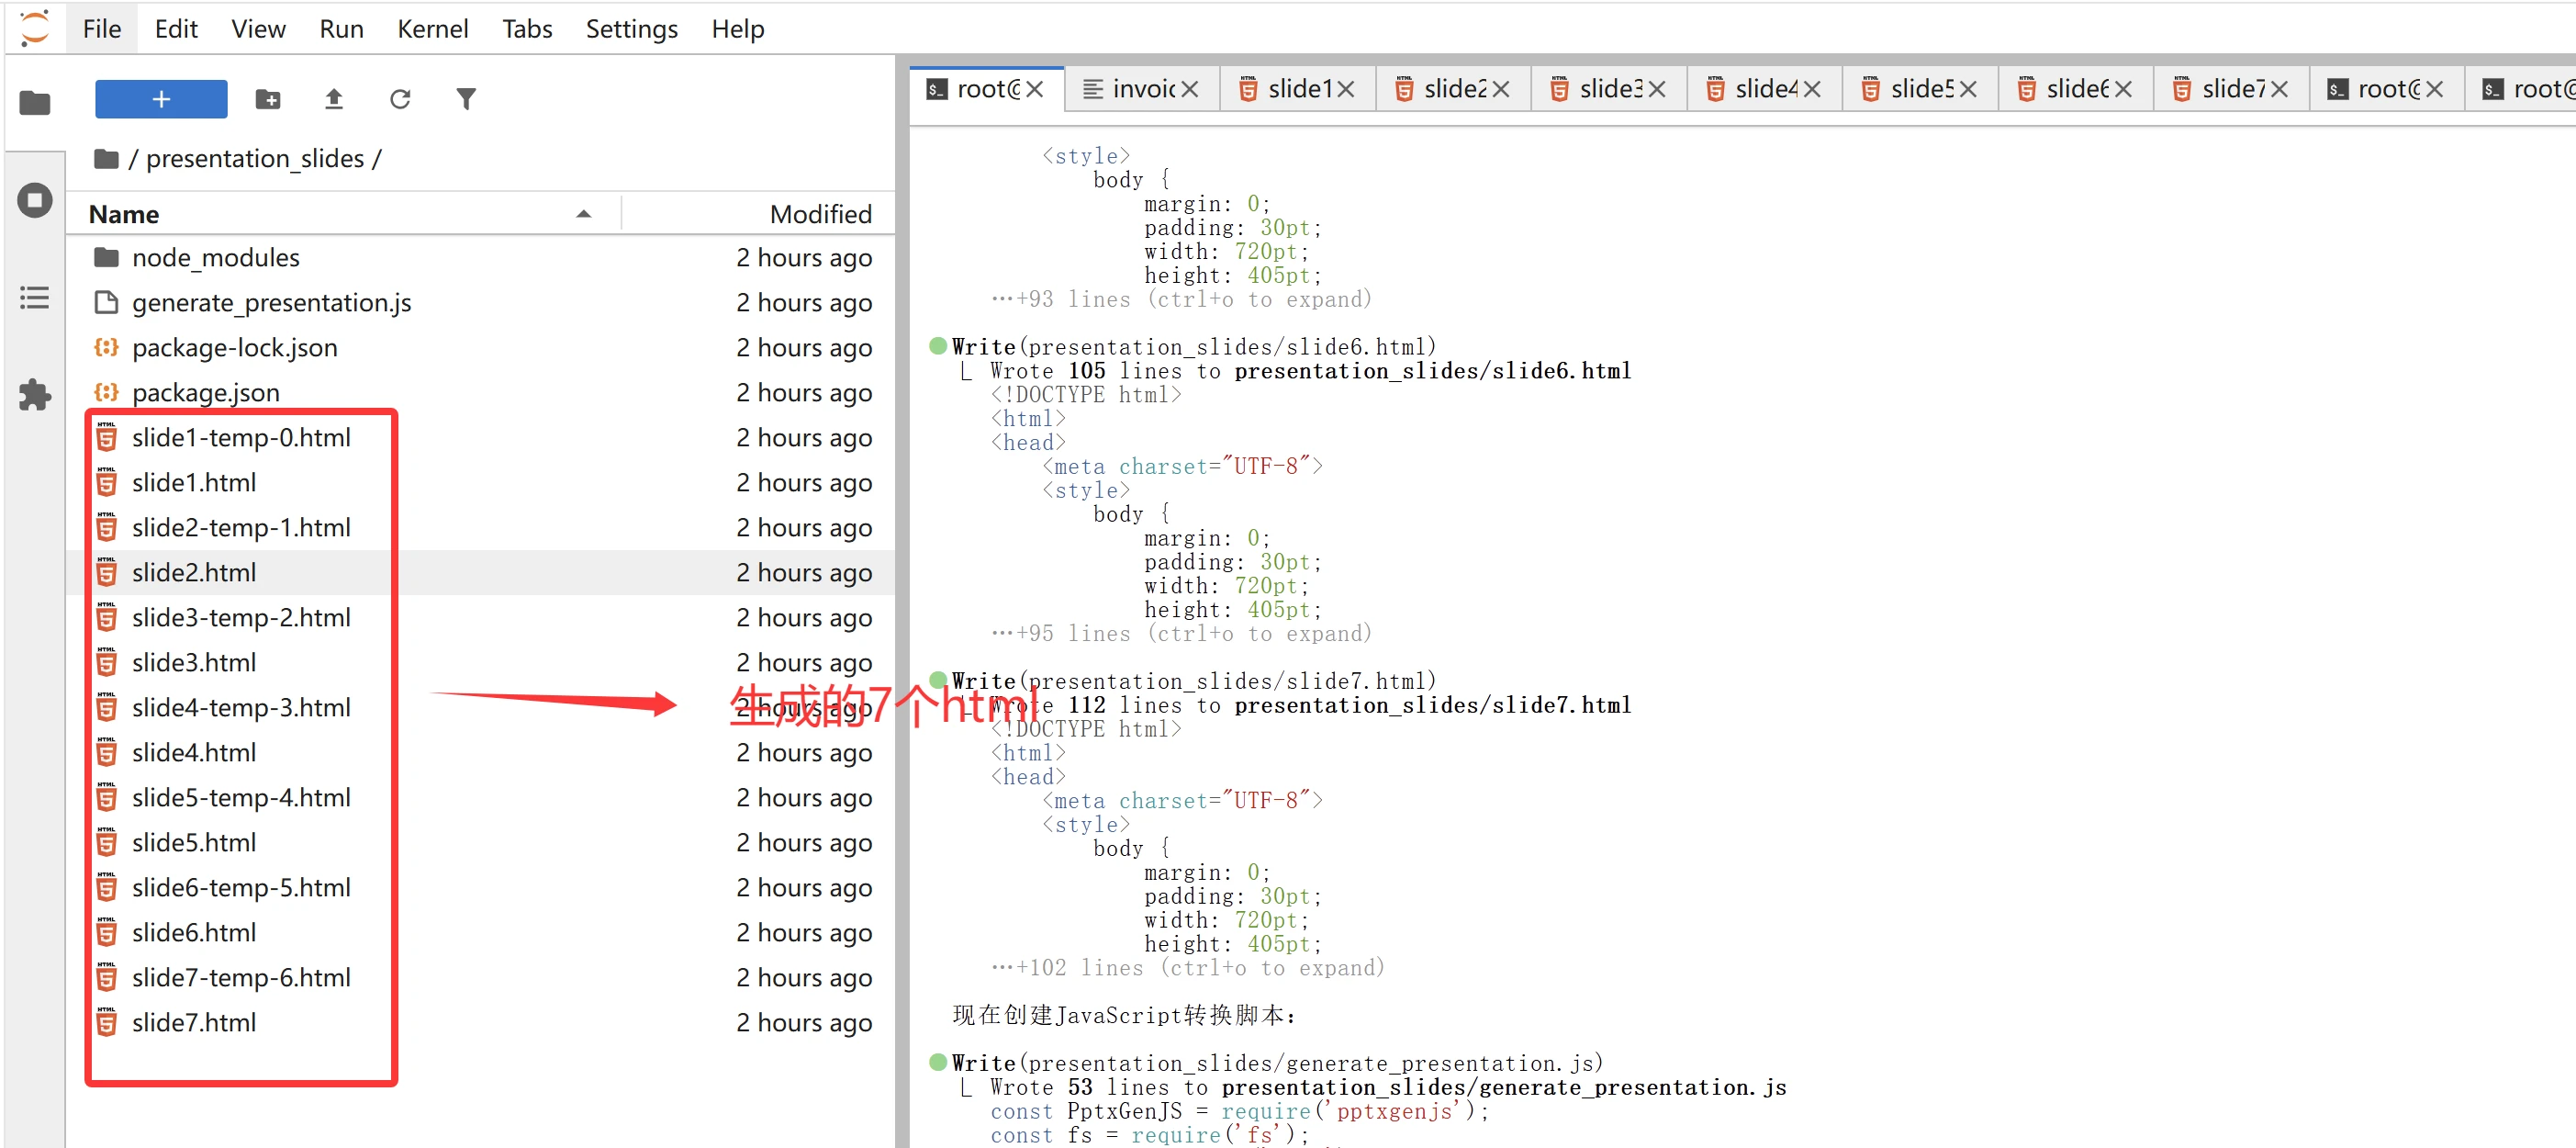This screenshot has height=1148, width=2576.
Task: Click the root folder breadcrumb icon
Action: [106, 159]
